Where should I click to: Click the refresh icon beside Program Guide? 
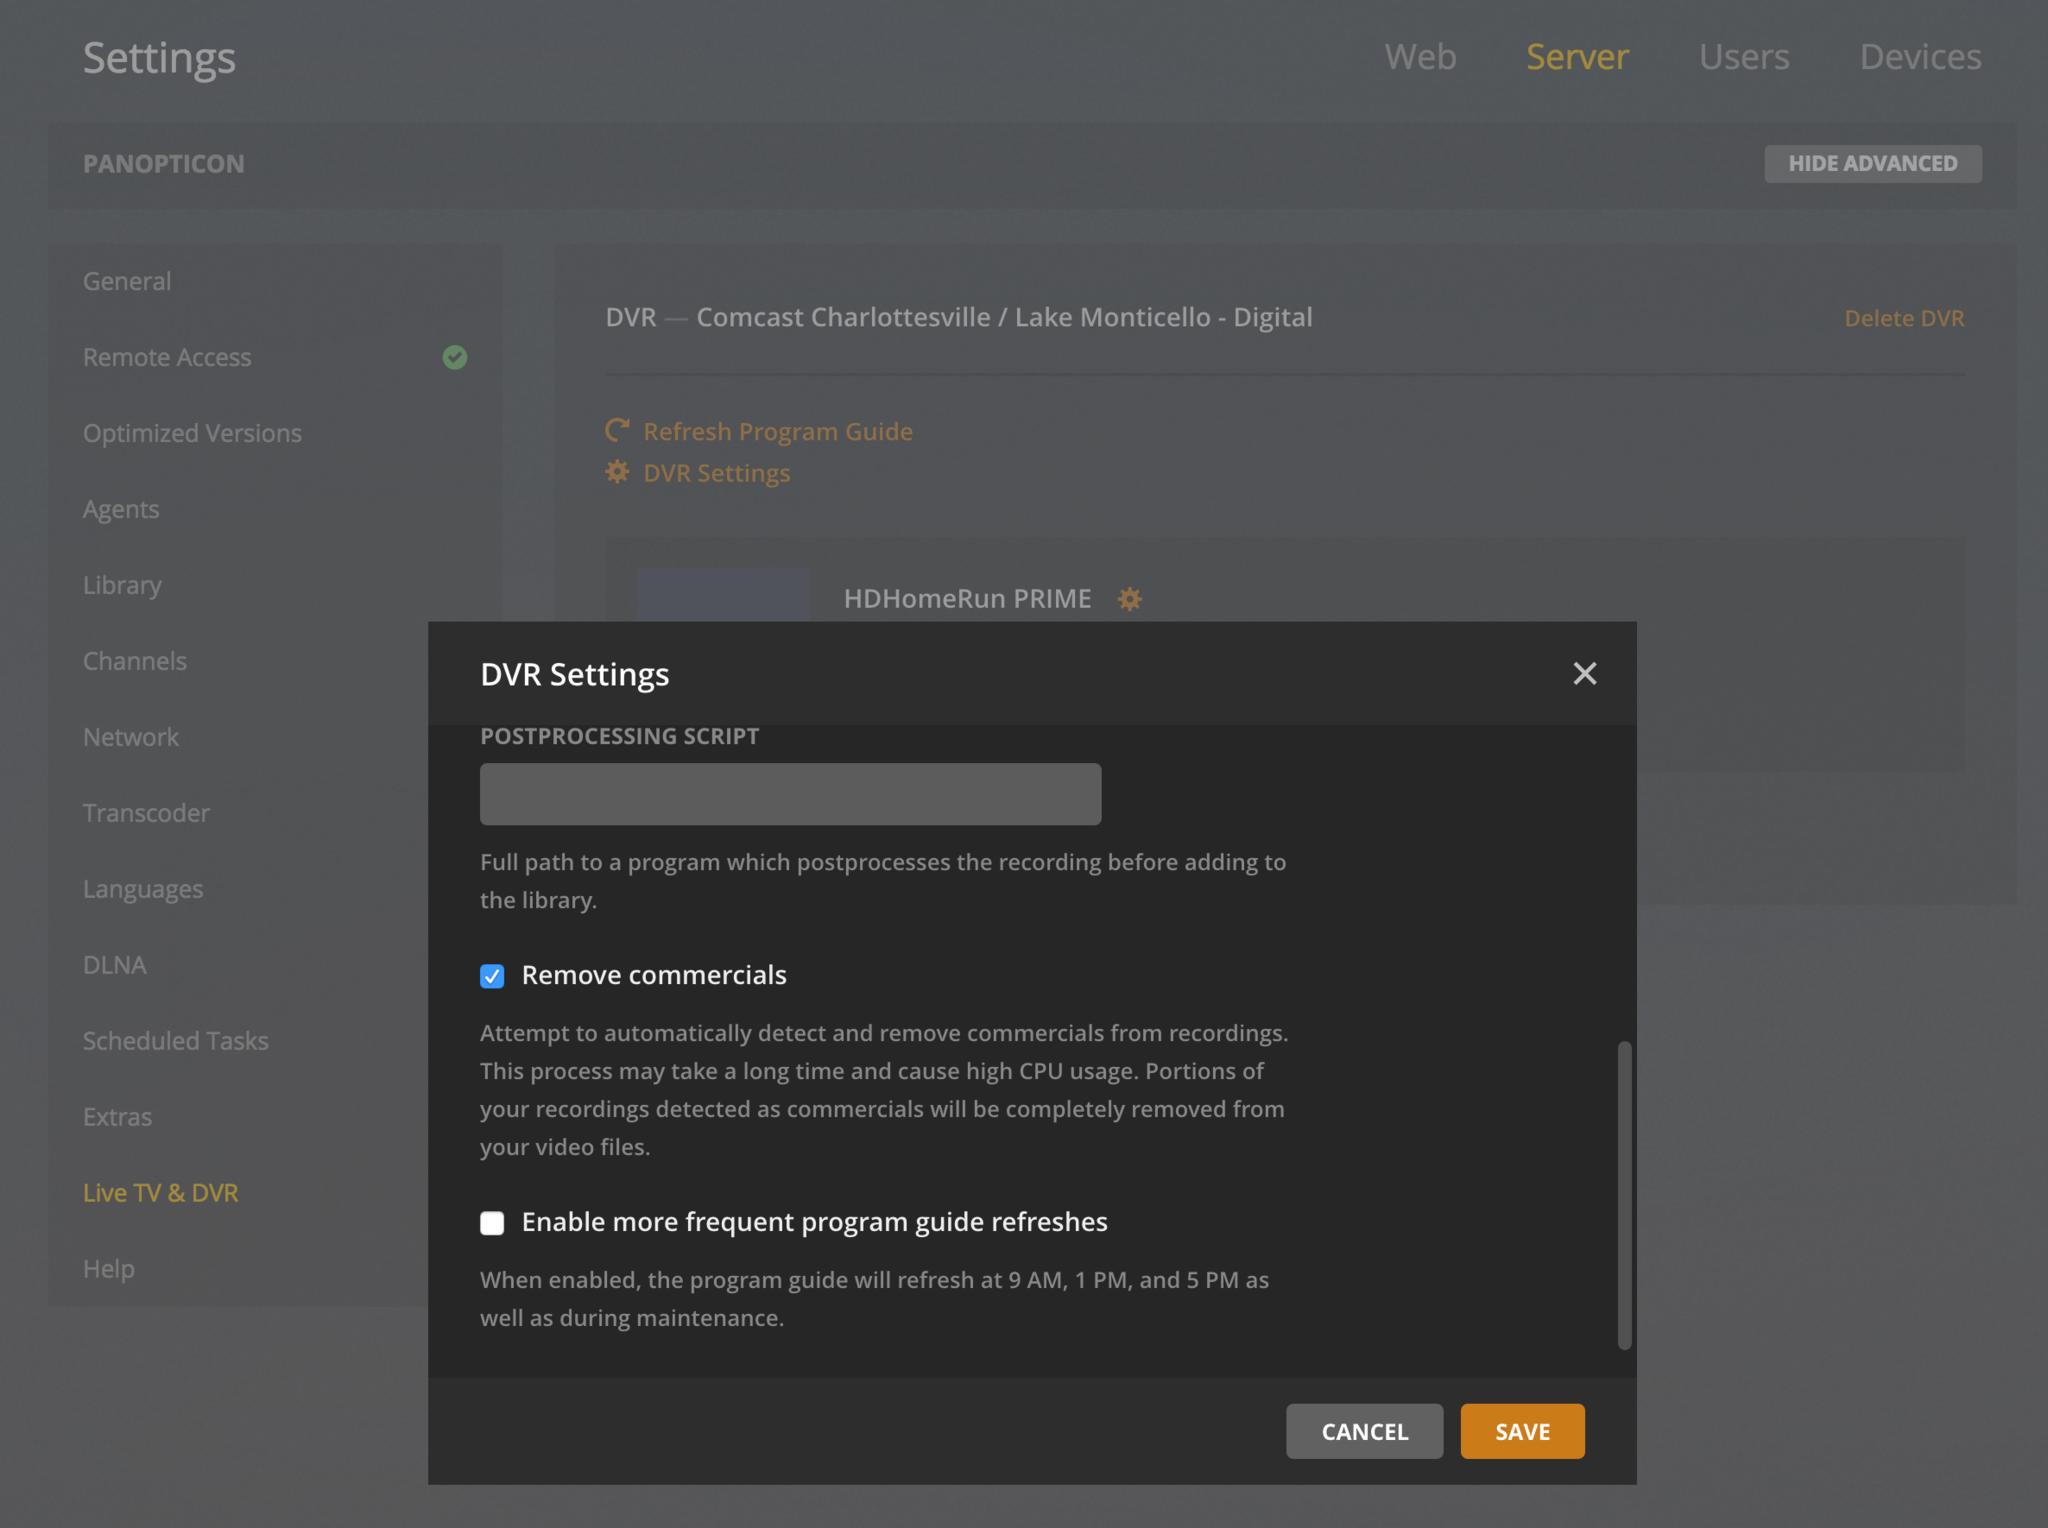coord(617,431)
